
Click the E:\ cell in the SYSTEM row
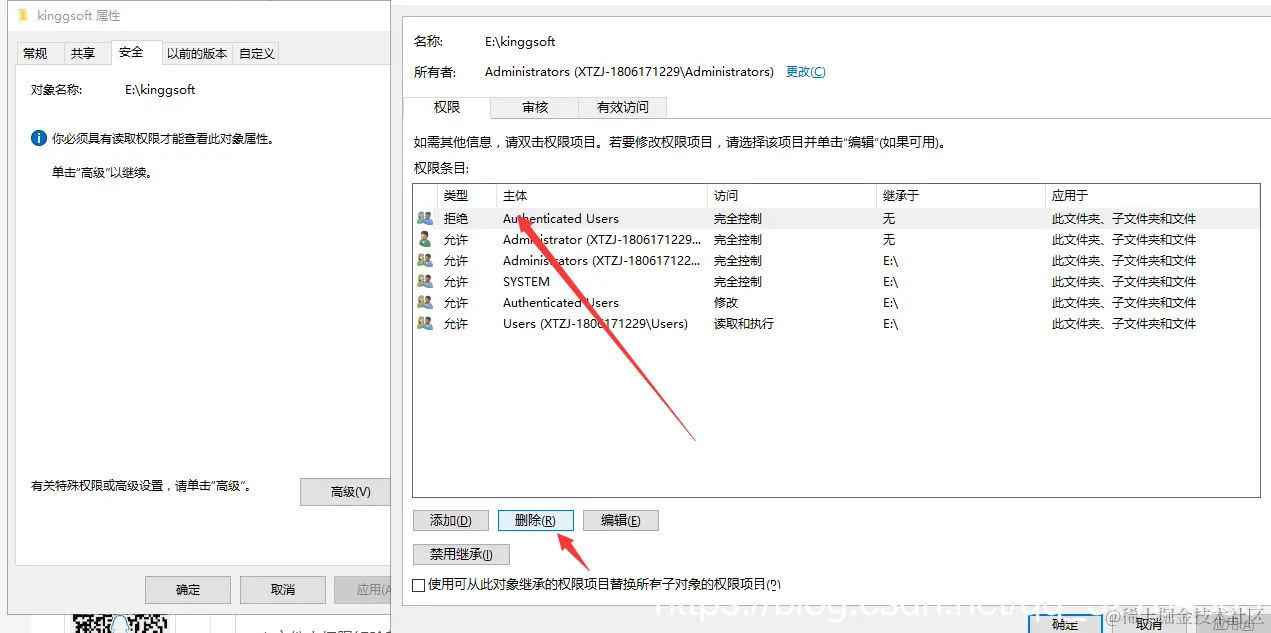[x=890, y=281]
